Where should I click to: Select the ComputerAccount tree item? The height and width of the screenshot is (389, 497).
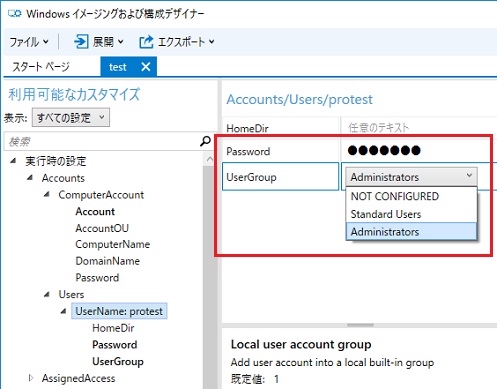point(101,195)
